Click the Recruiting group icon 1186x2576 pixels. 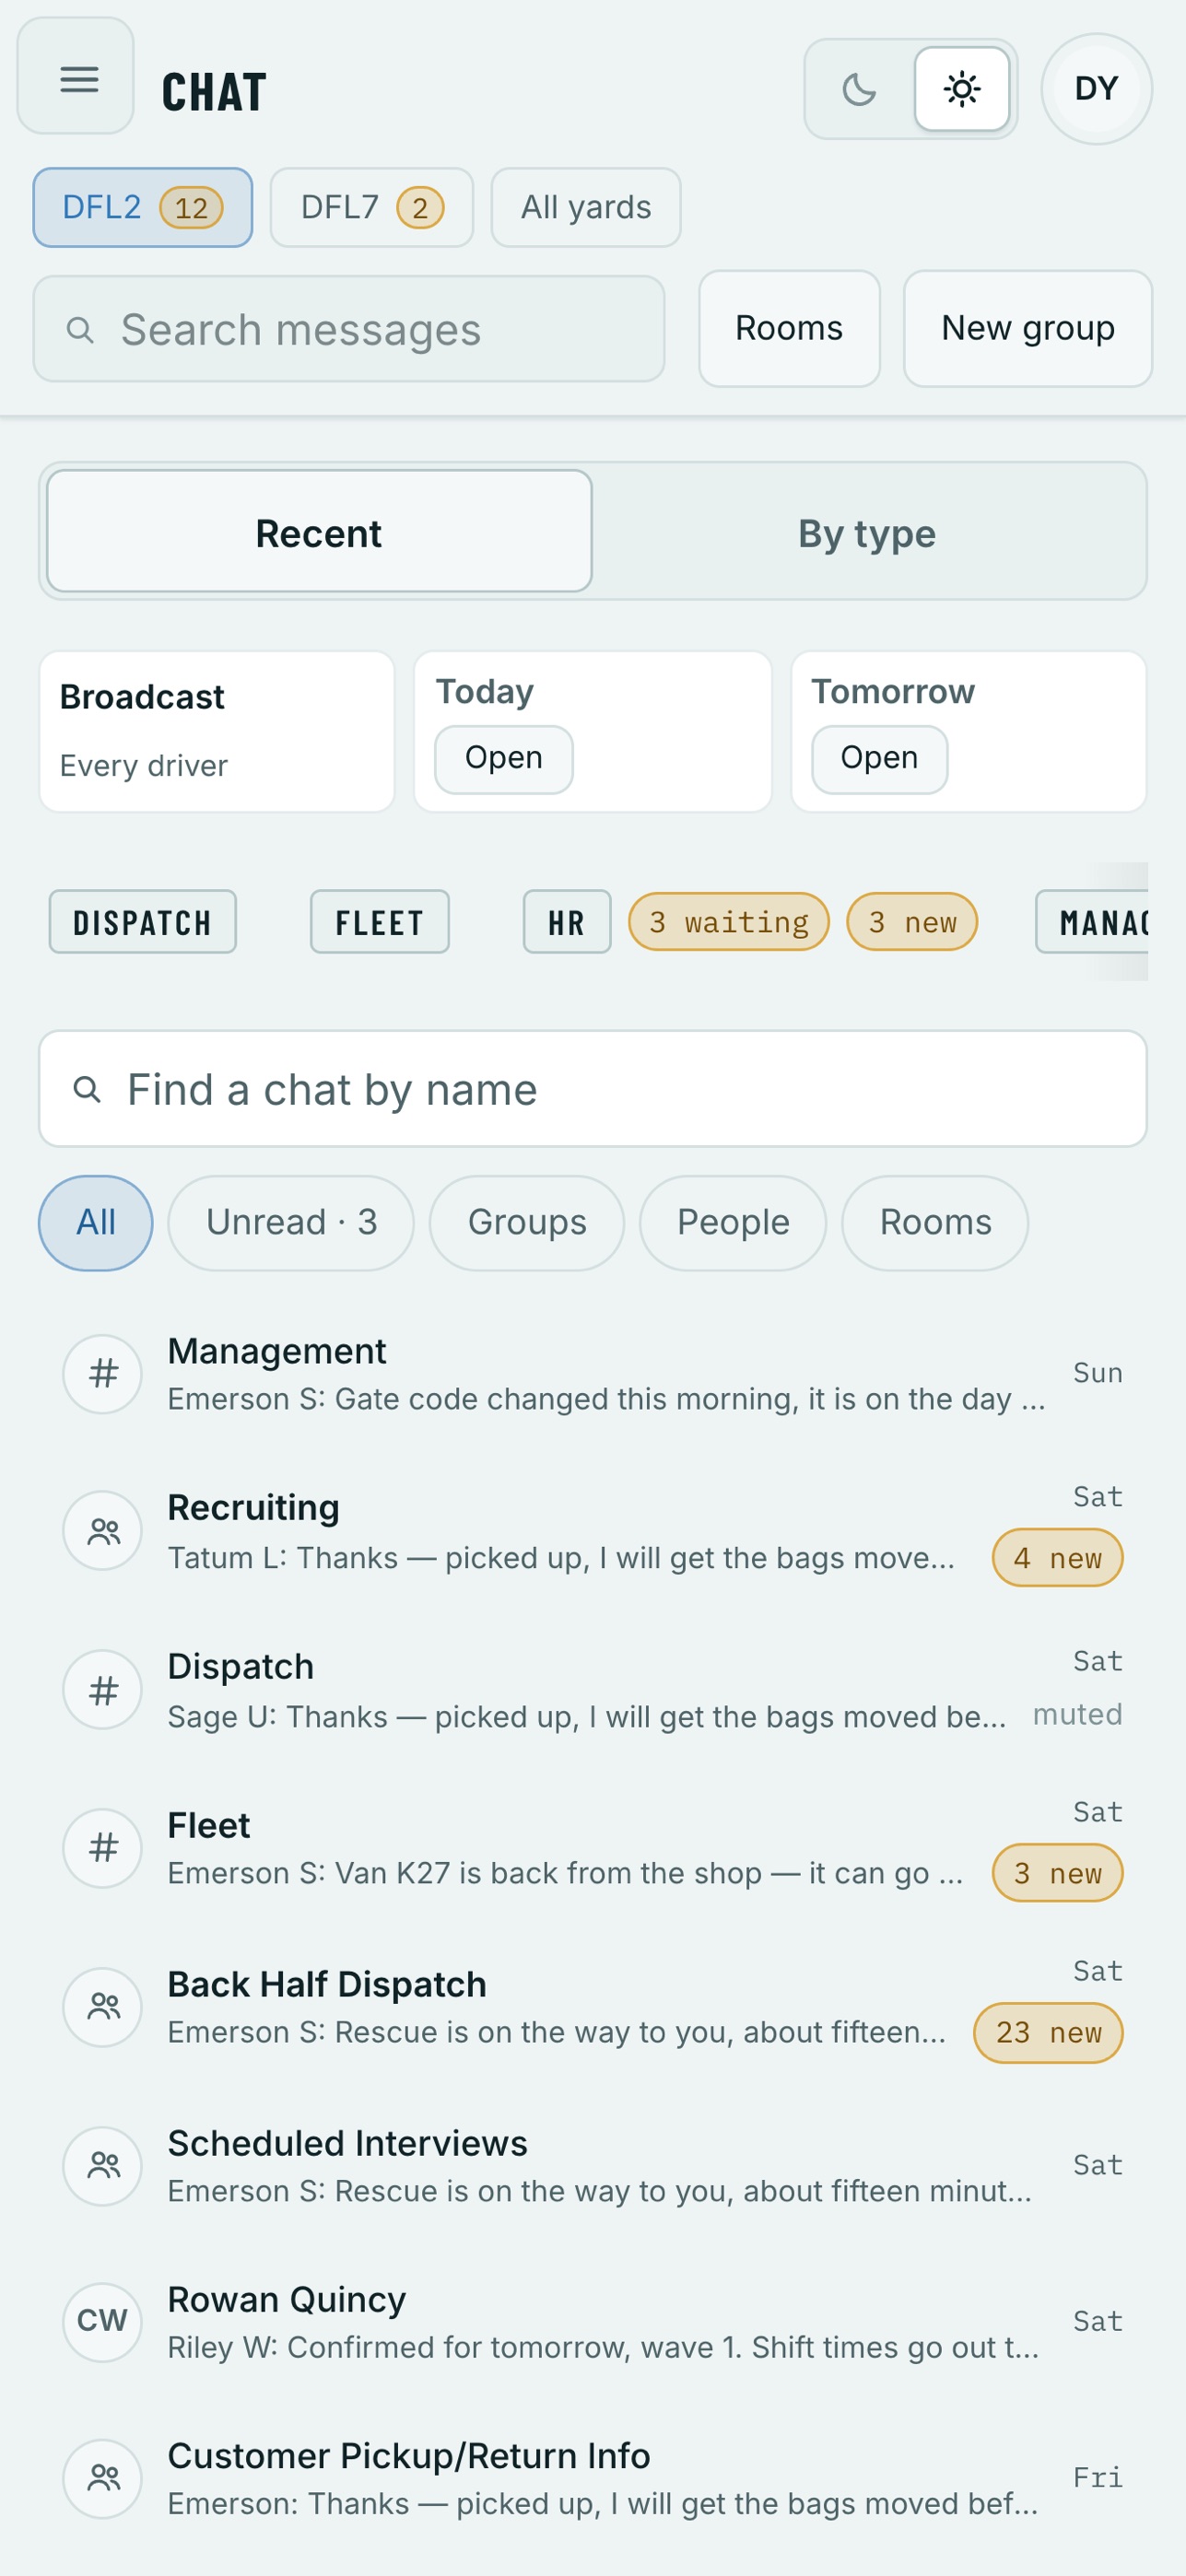(x=103, y=1531)
